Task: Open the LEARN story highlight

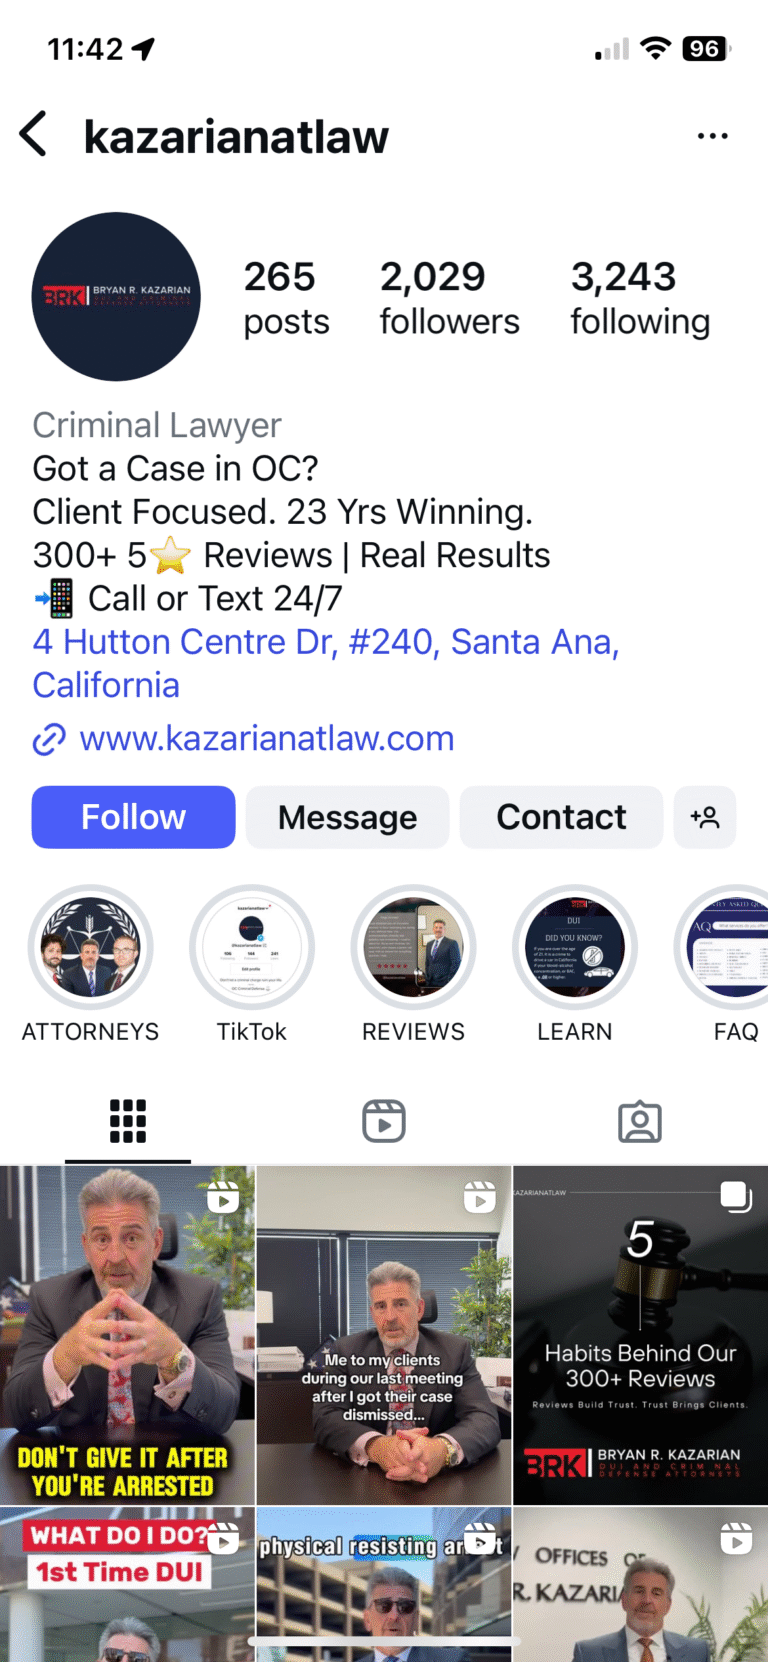Action: [575, 948]
